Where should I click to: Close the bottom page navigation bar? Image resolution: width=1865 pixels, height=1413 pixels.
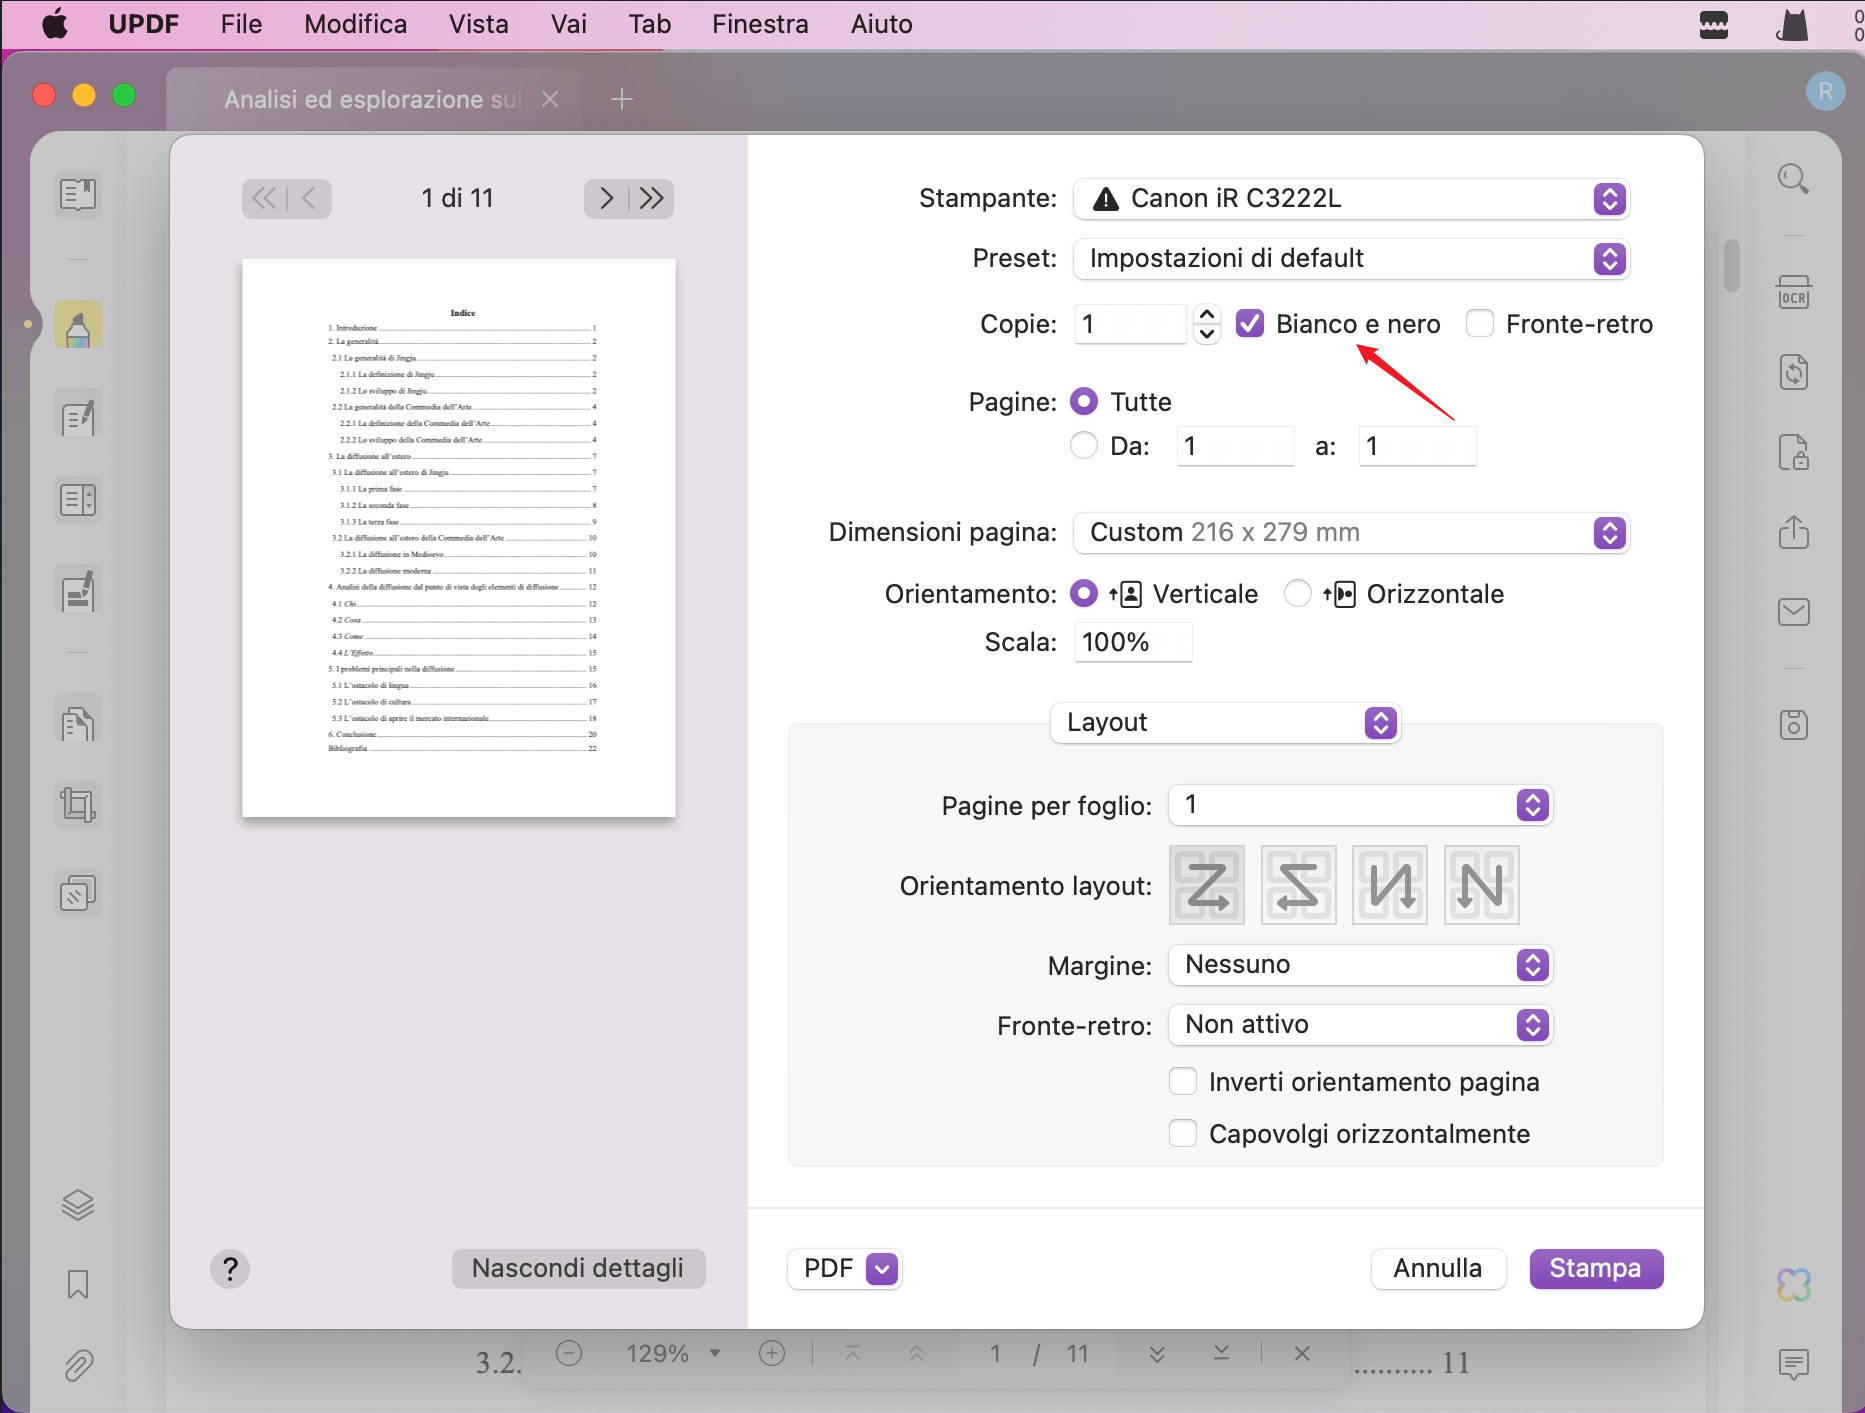click(1302, 1354)
